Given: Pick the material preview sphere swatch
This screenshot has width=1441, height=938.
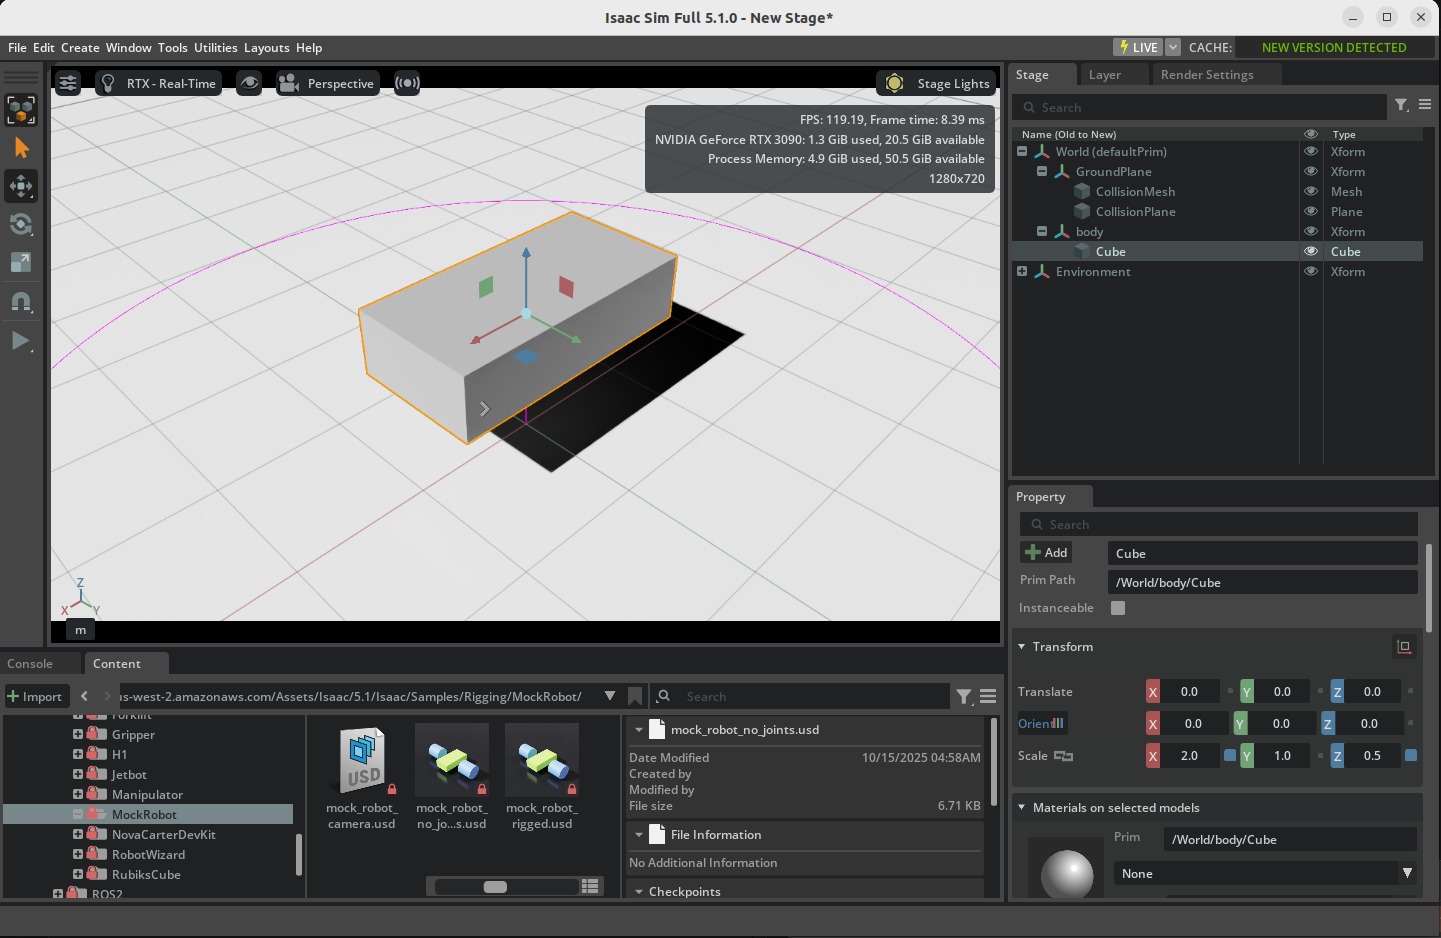Looking at the screenshot, I should (x=1066, y=871).
